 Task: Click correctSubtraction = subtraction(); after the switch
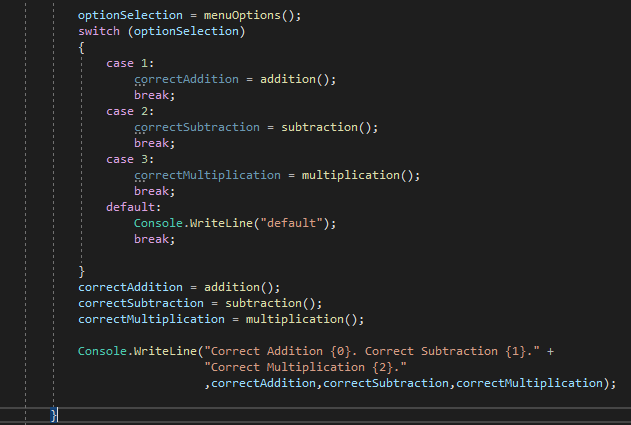(200, 303)
